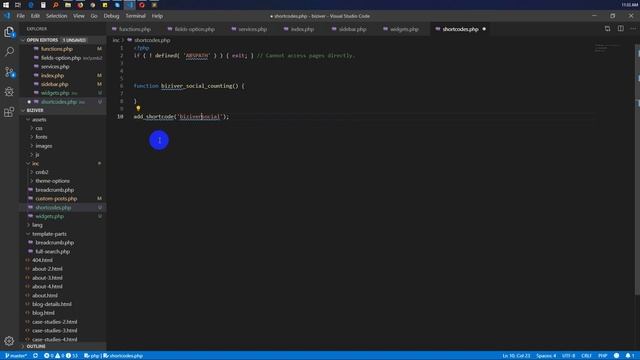Open 404.html in the file tree
Viewport: 640px width, 360px height.
pyautogui.click(x=63, y=260)
